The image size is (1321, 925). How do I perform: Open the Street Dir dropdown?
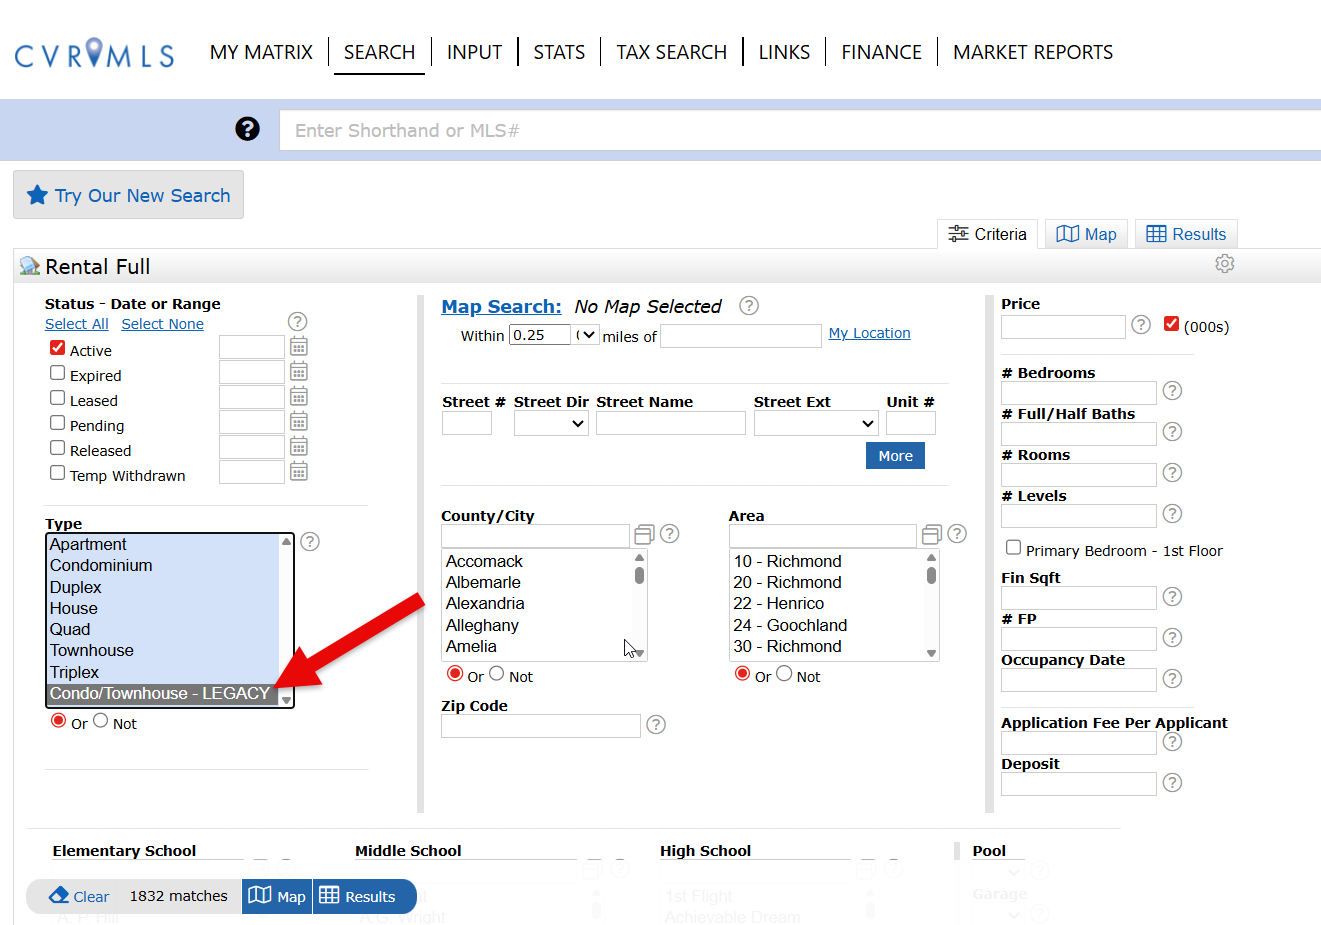point(551,424)
